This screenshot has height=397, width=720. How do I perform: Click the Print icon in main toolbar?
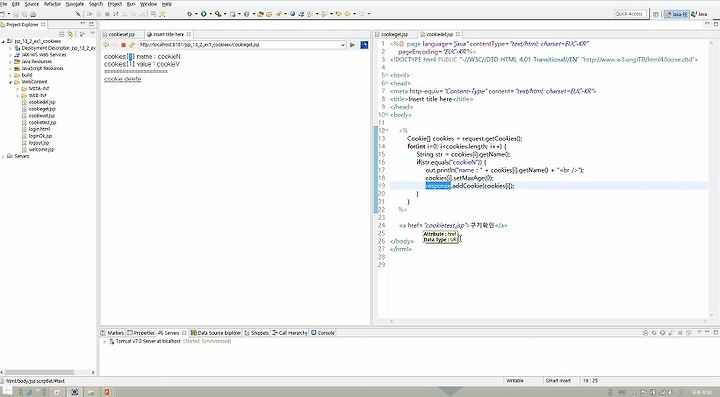tap(33, 14)
